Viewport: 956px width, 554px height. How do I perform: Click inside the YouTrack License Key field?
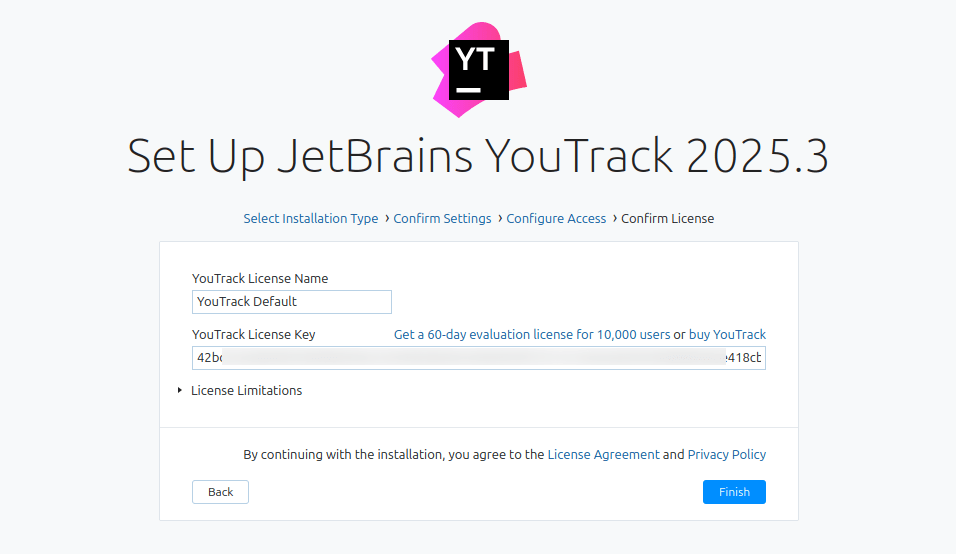(x=478, y=358)
